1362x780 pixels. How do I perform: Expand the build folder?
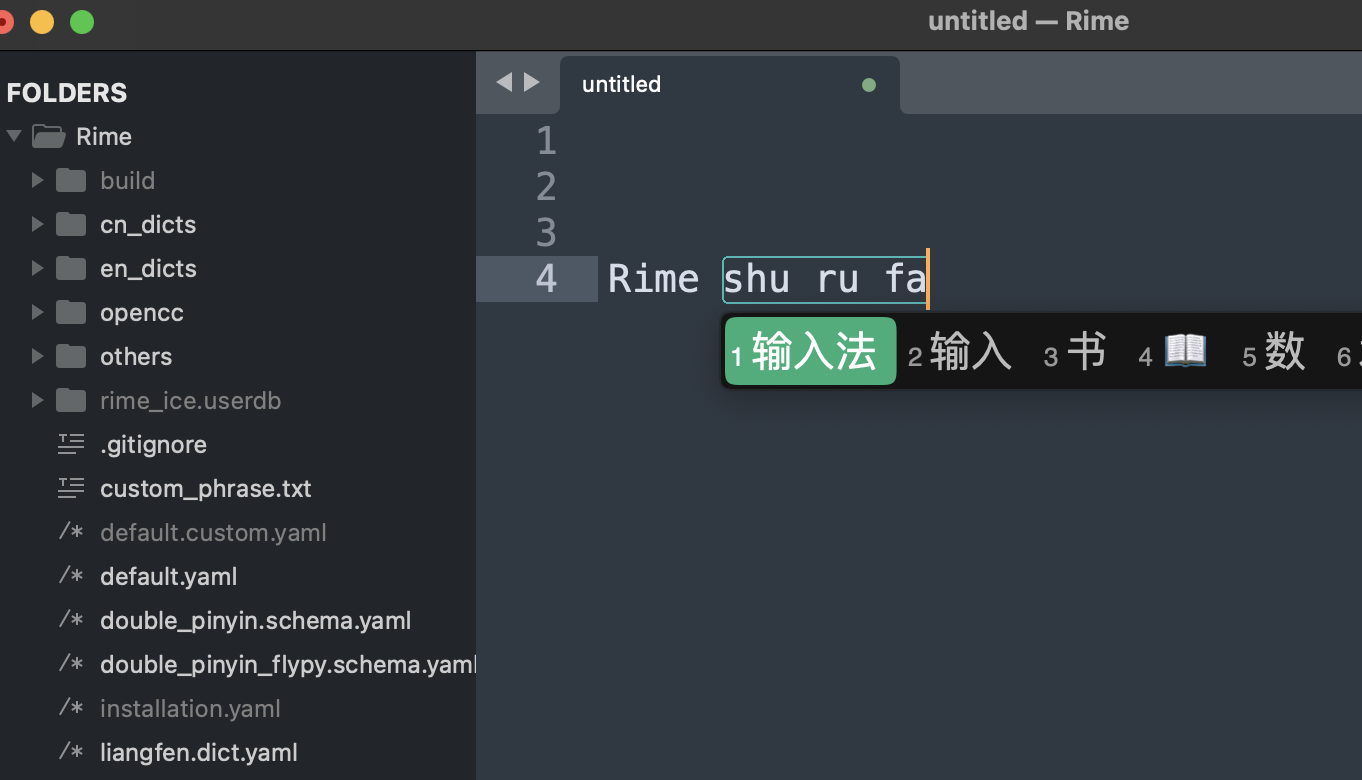(38, 180)
